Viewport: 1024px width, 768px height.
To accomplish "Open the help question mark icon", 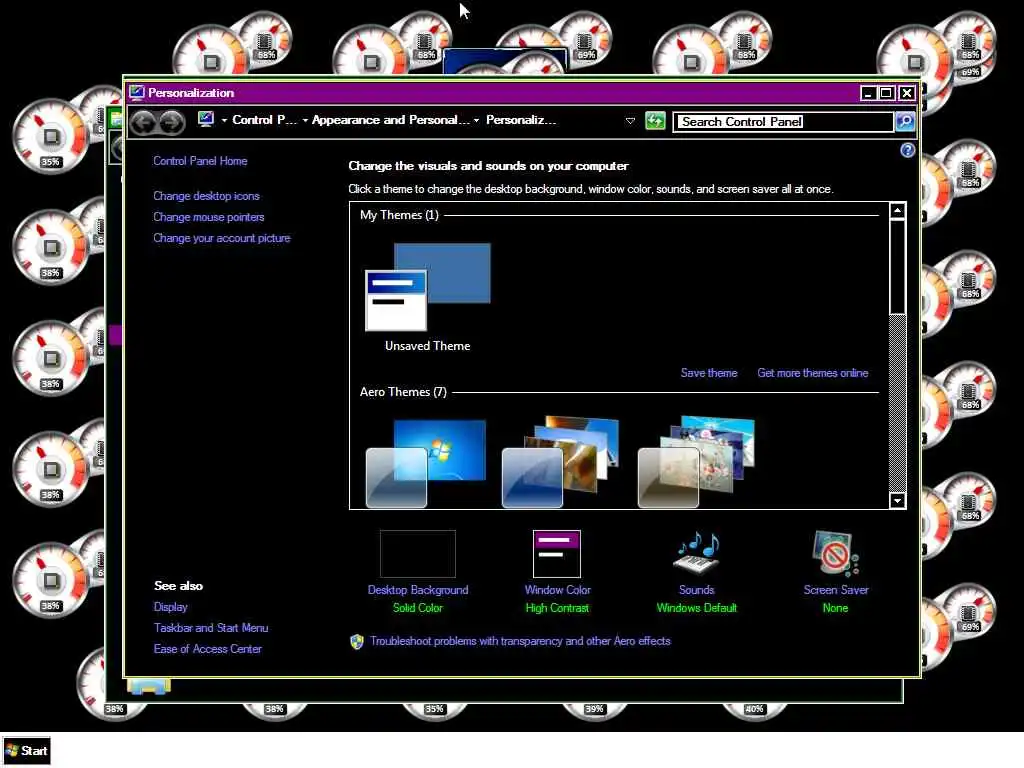I will [x=907, y=151].
